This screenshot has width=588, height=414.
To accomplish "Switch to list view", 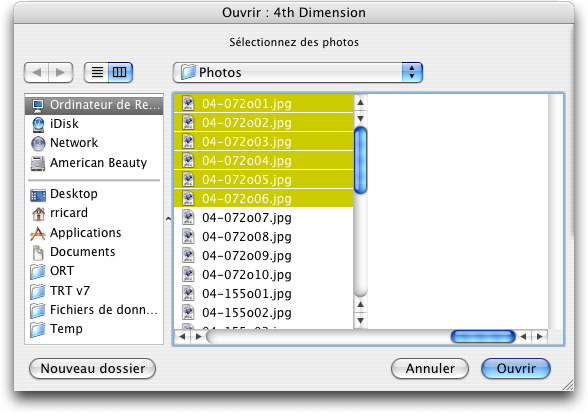I will tap(96, 72).
